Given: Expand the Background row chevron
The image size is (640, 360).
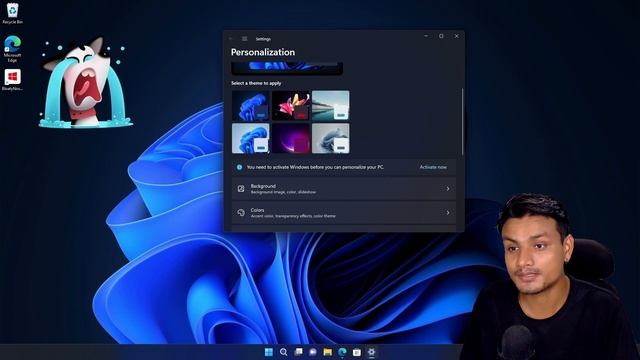Looking at the screenshot, I should click(x=448, y=189).
